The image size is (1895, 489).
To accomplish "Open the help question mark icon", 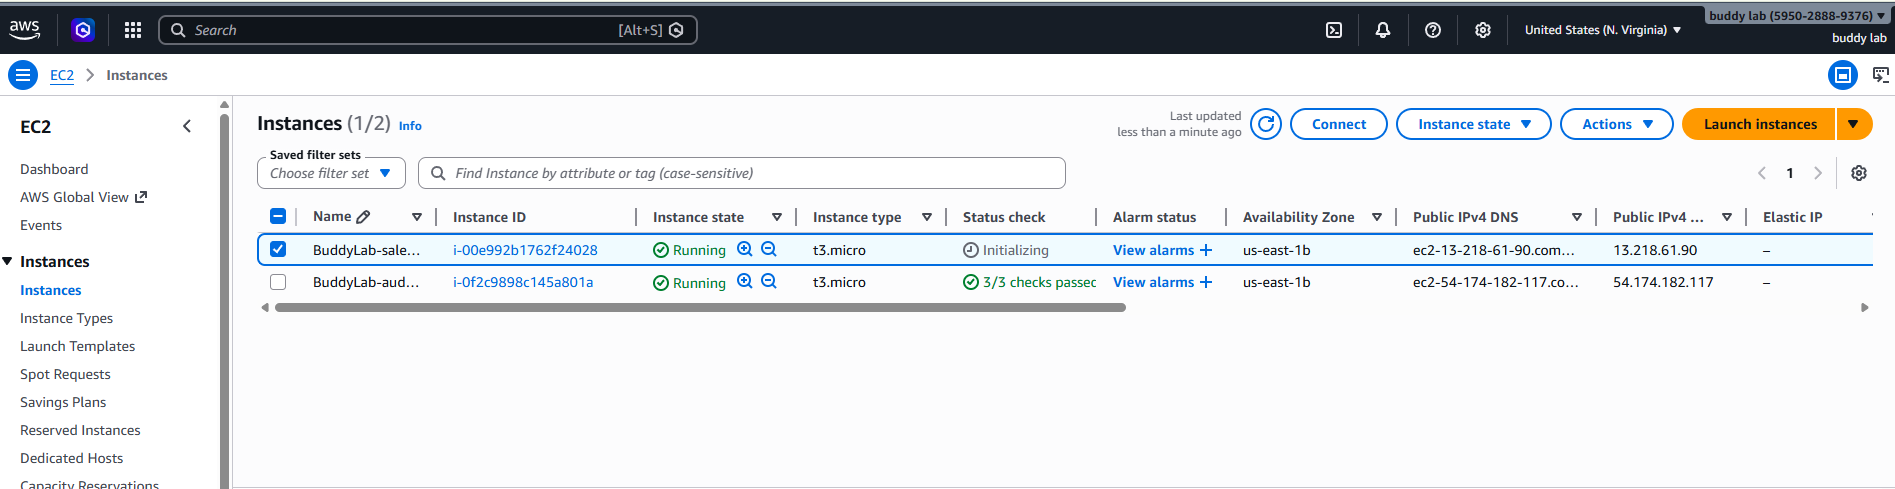I will coord(1433,30).
